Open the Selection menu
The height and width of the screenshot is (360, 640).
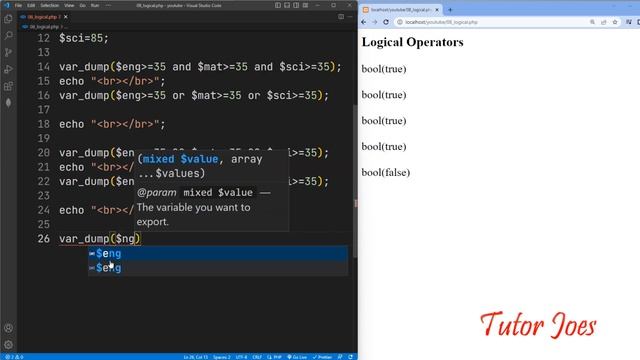tap(49, 5)
